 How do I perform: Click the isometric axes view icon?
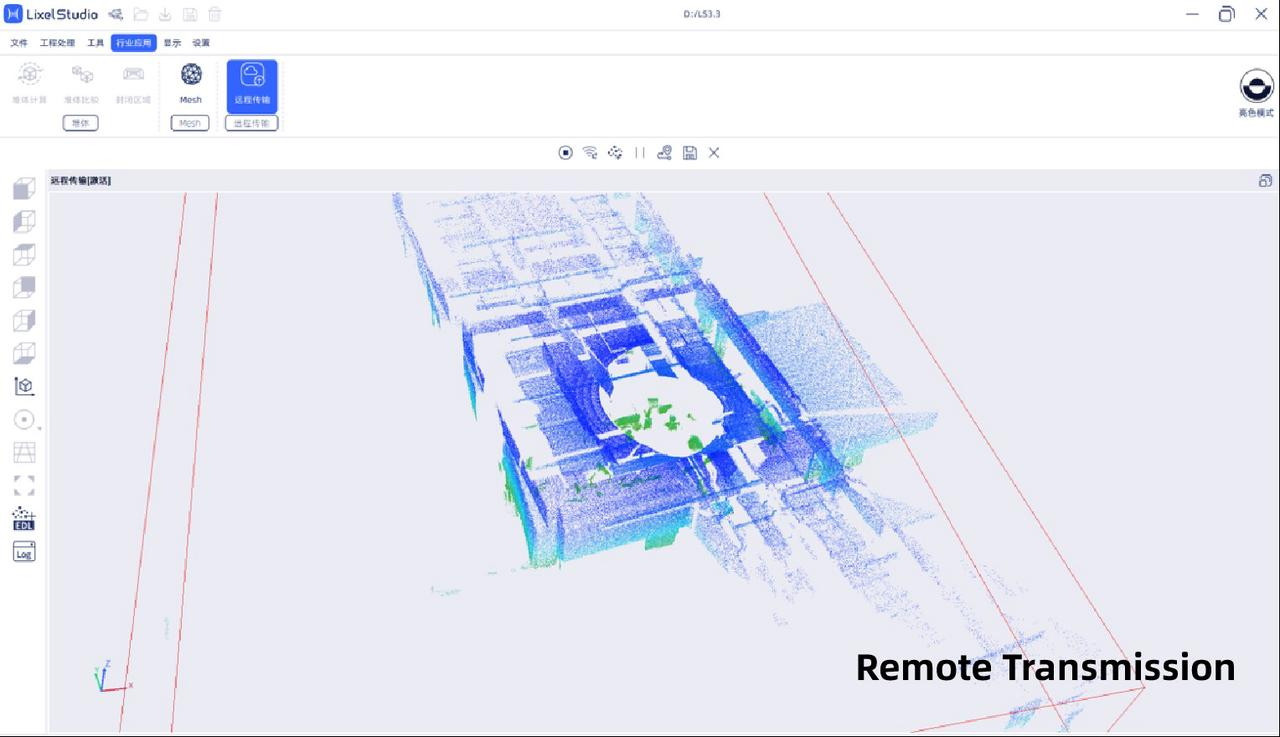(x=24, y=386)
